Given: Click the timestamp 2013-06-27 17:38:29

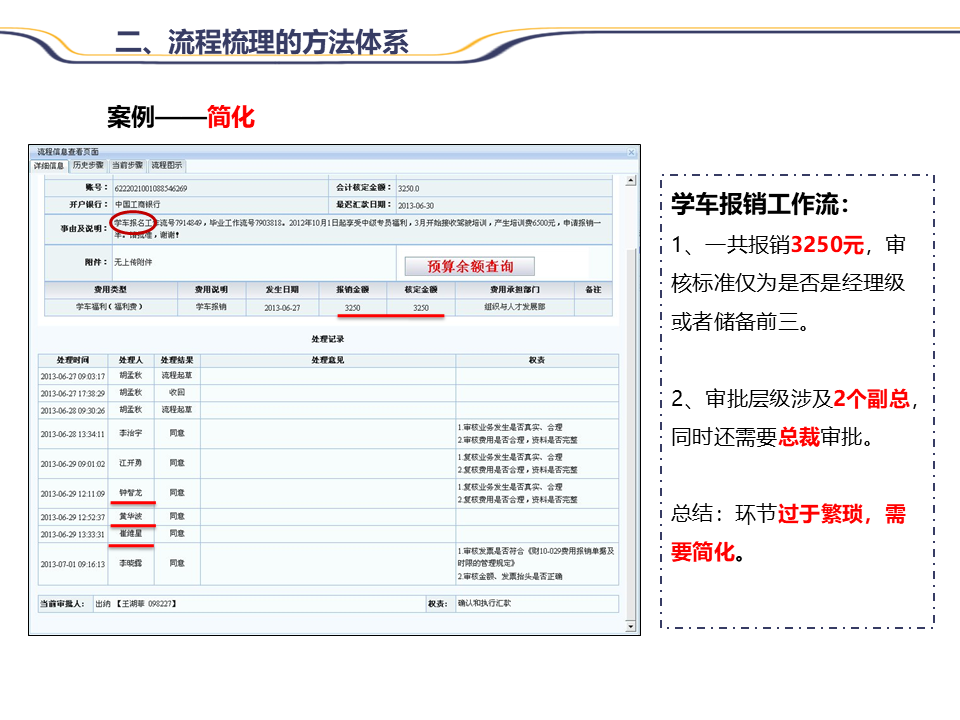Looking at the screenshot, I should pyautogui.click(x=73, y=394).
